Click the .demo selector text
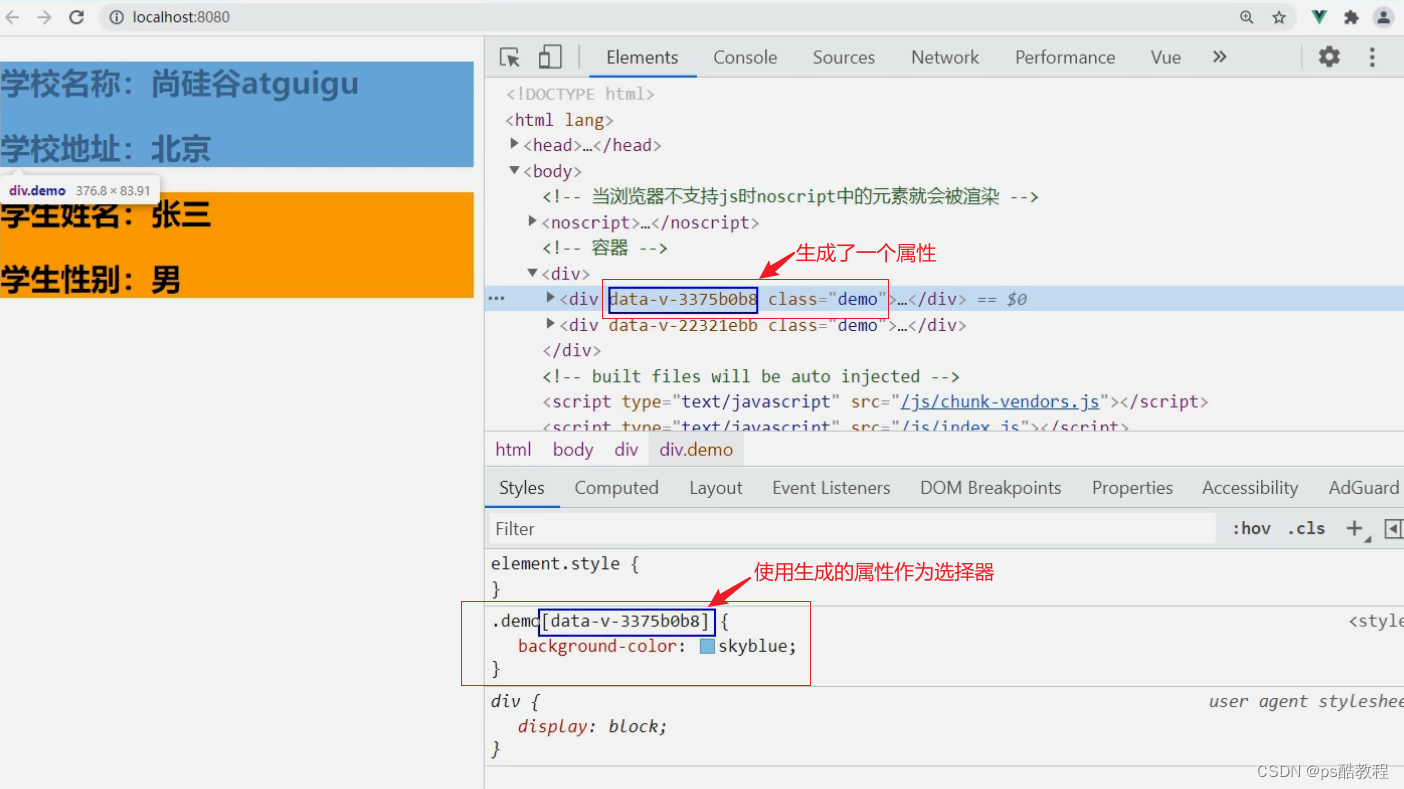Image resolution: width=1404 pixels, height=789 pixels. (x=515, y=621)
